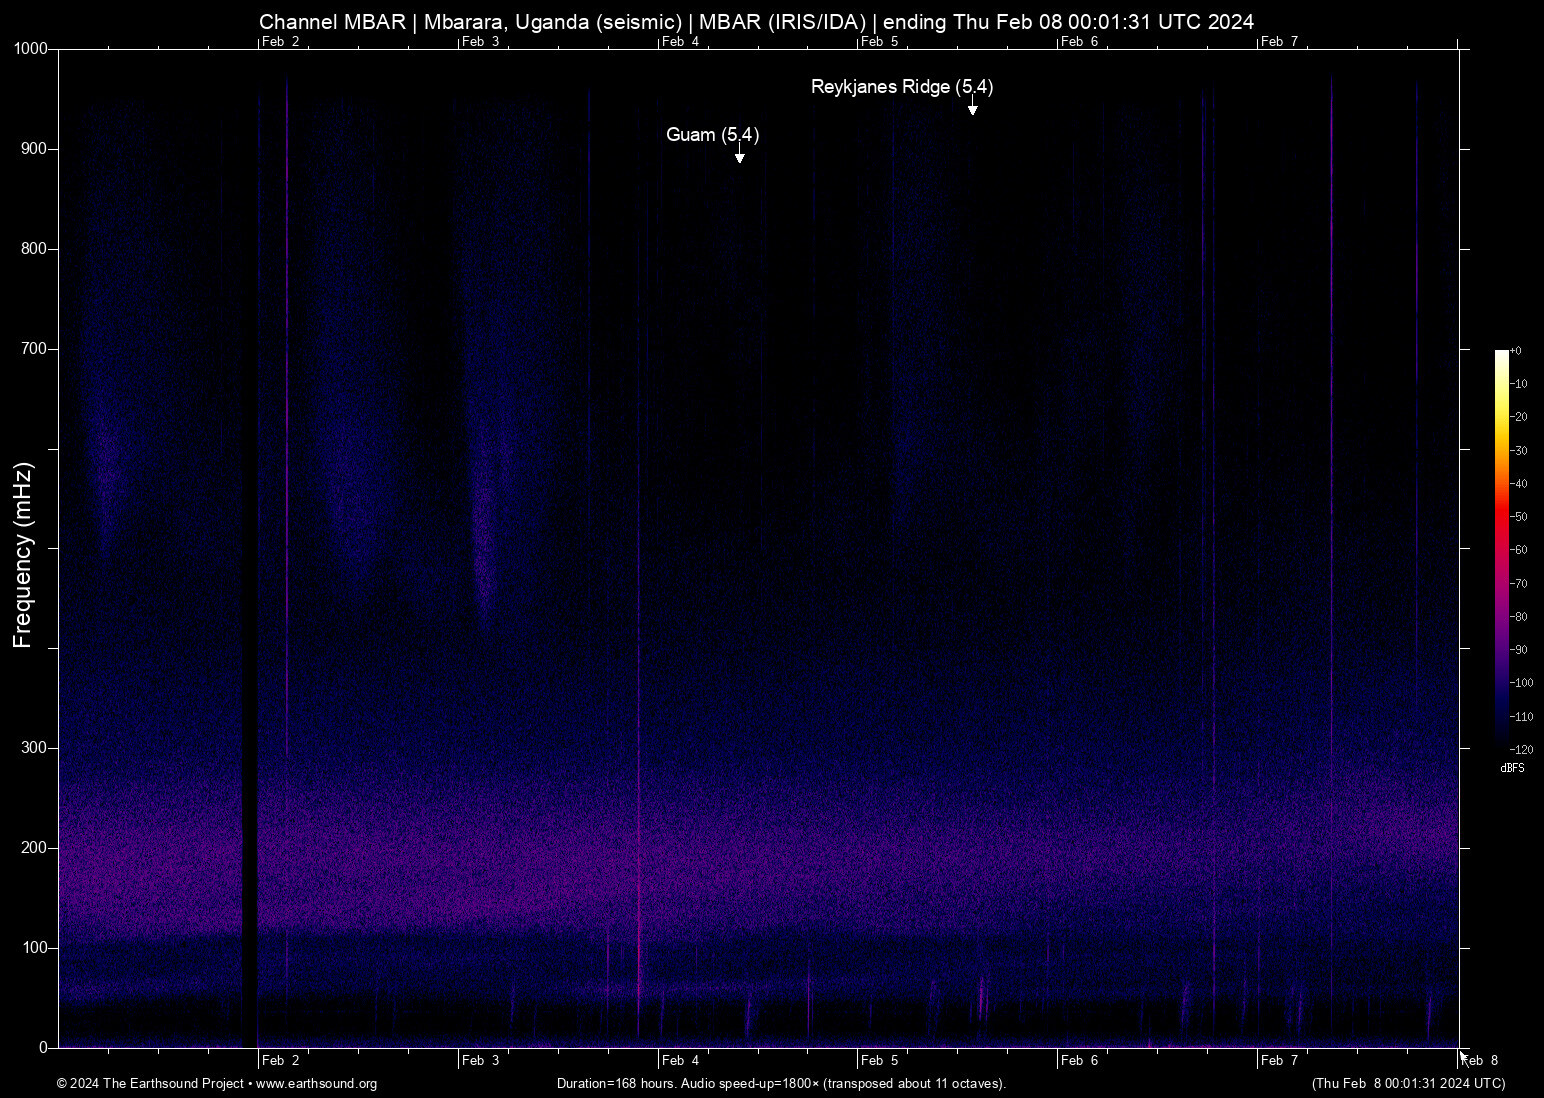The width and height of the screenshot is (1544, 1098).
Task: Click the timestamp text in the bottom-right footer
Action: [1408, 1084]
